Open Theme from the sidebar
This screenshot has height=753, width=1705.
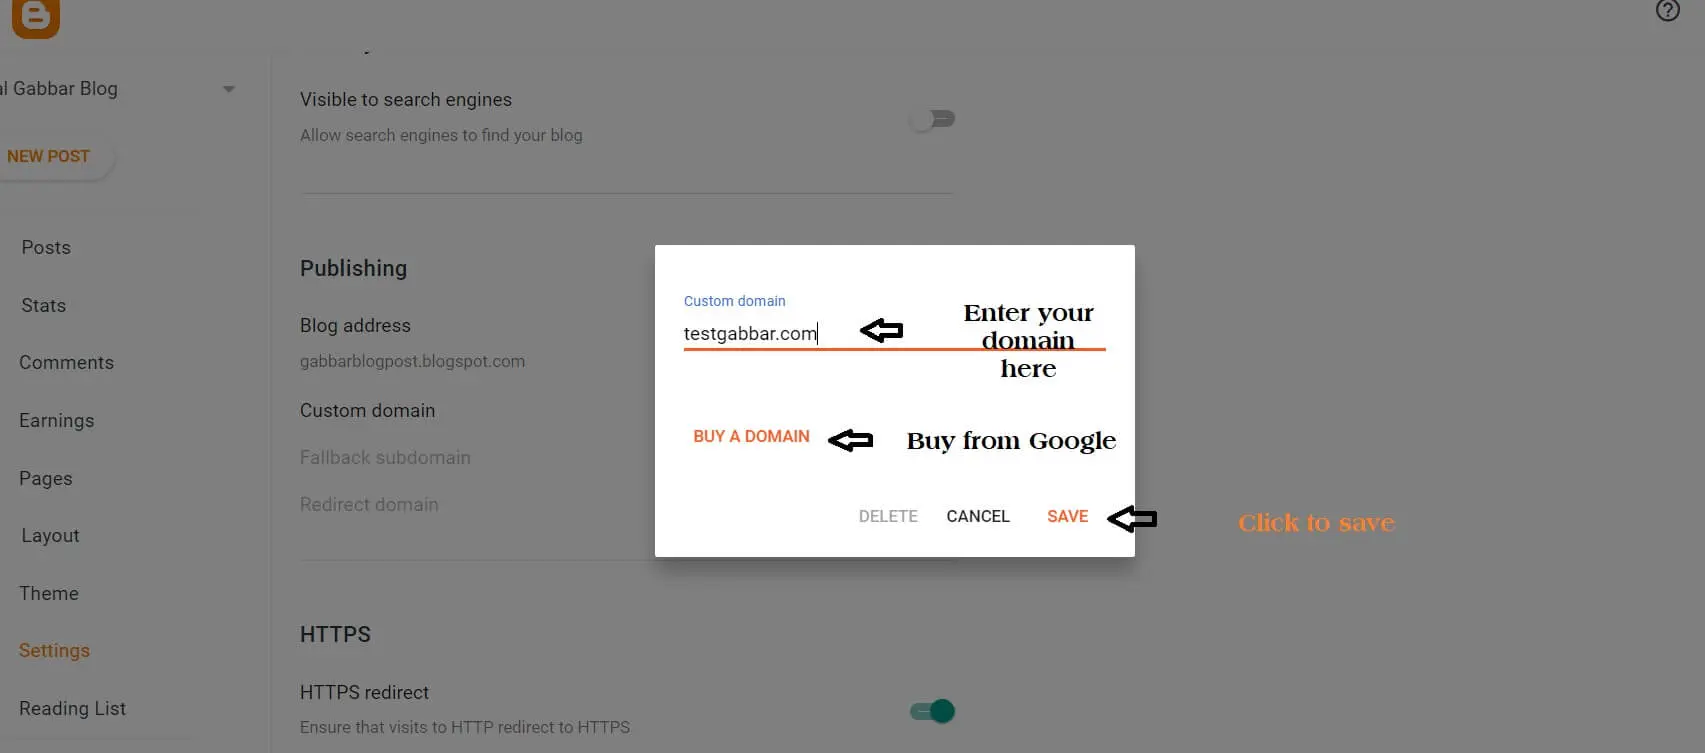point(49,593)
